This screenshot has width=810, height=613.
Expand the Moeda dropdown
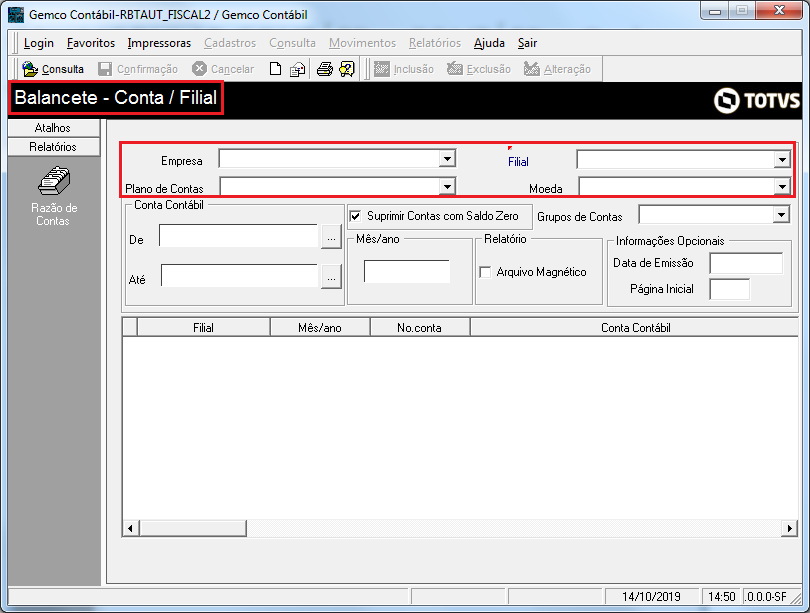pos(782,186)
